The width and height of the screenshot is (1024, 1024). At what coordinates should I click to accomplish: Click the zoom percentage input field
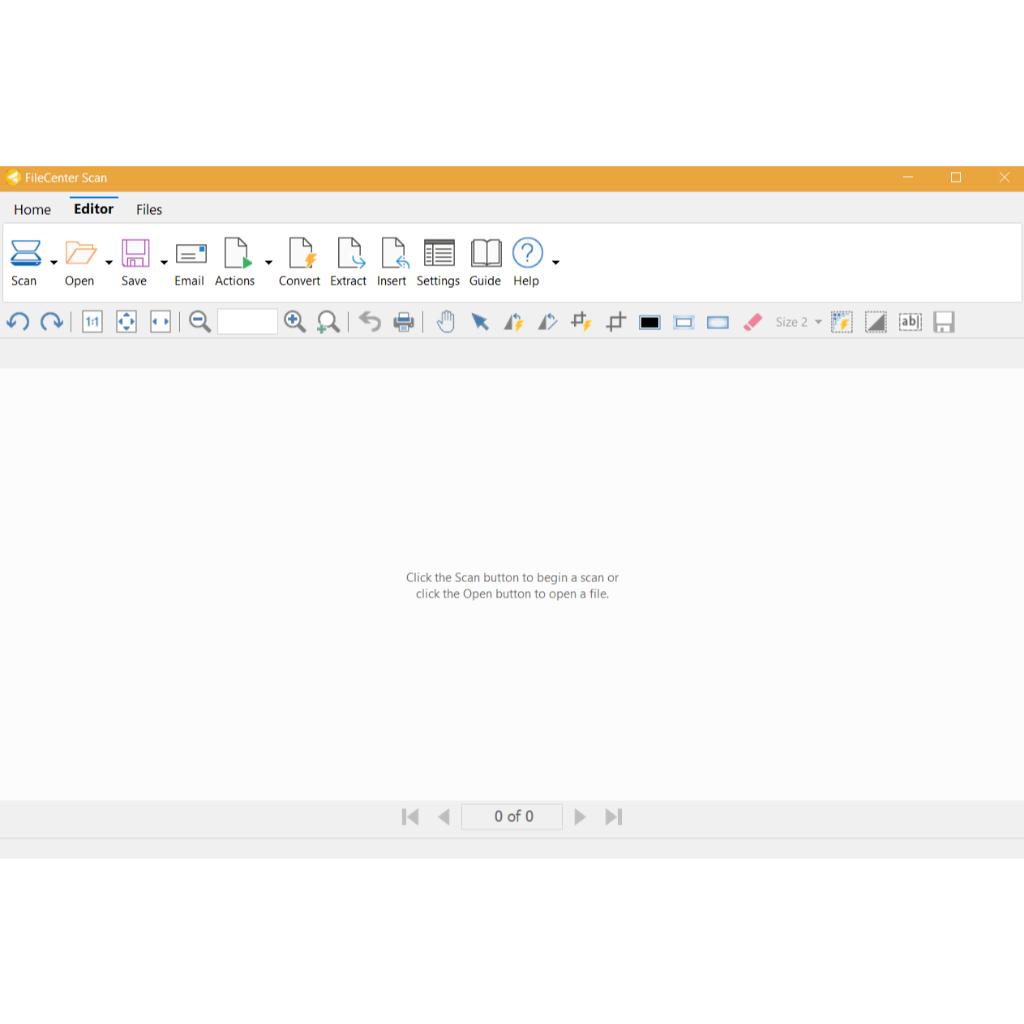247,322
